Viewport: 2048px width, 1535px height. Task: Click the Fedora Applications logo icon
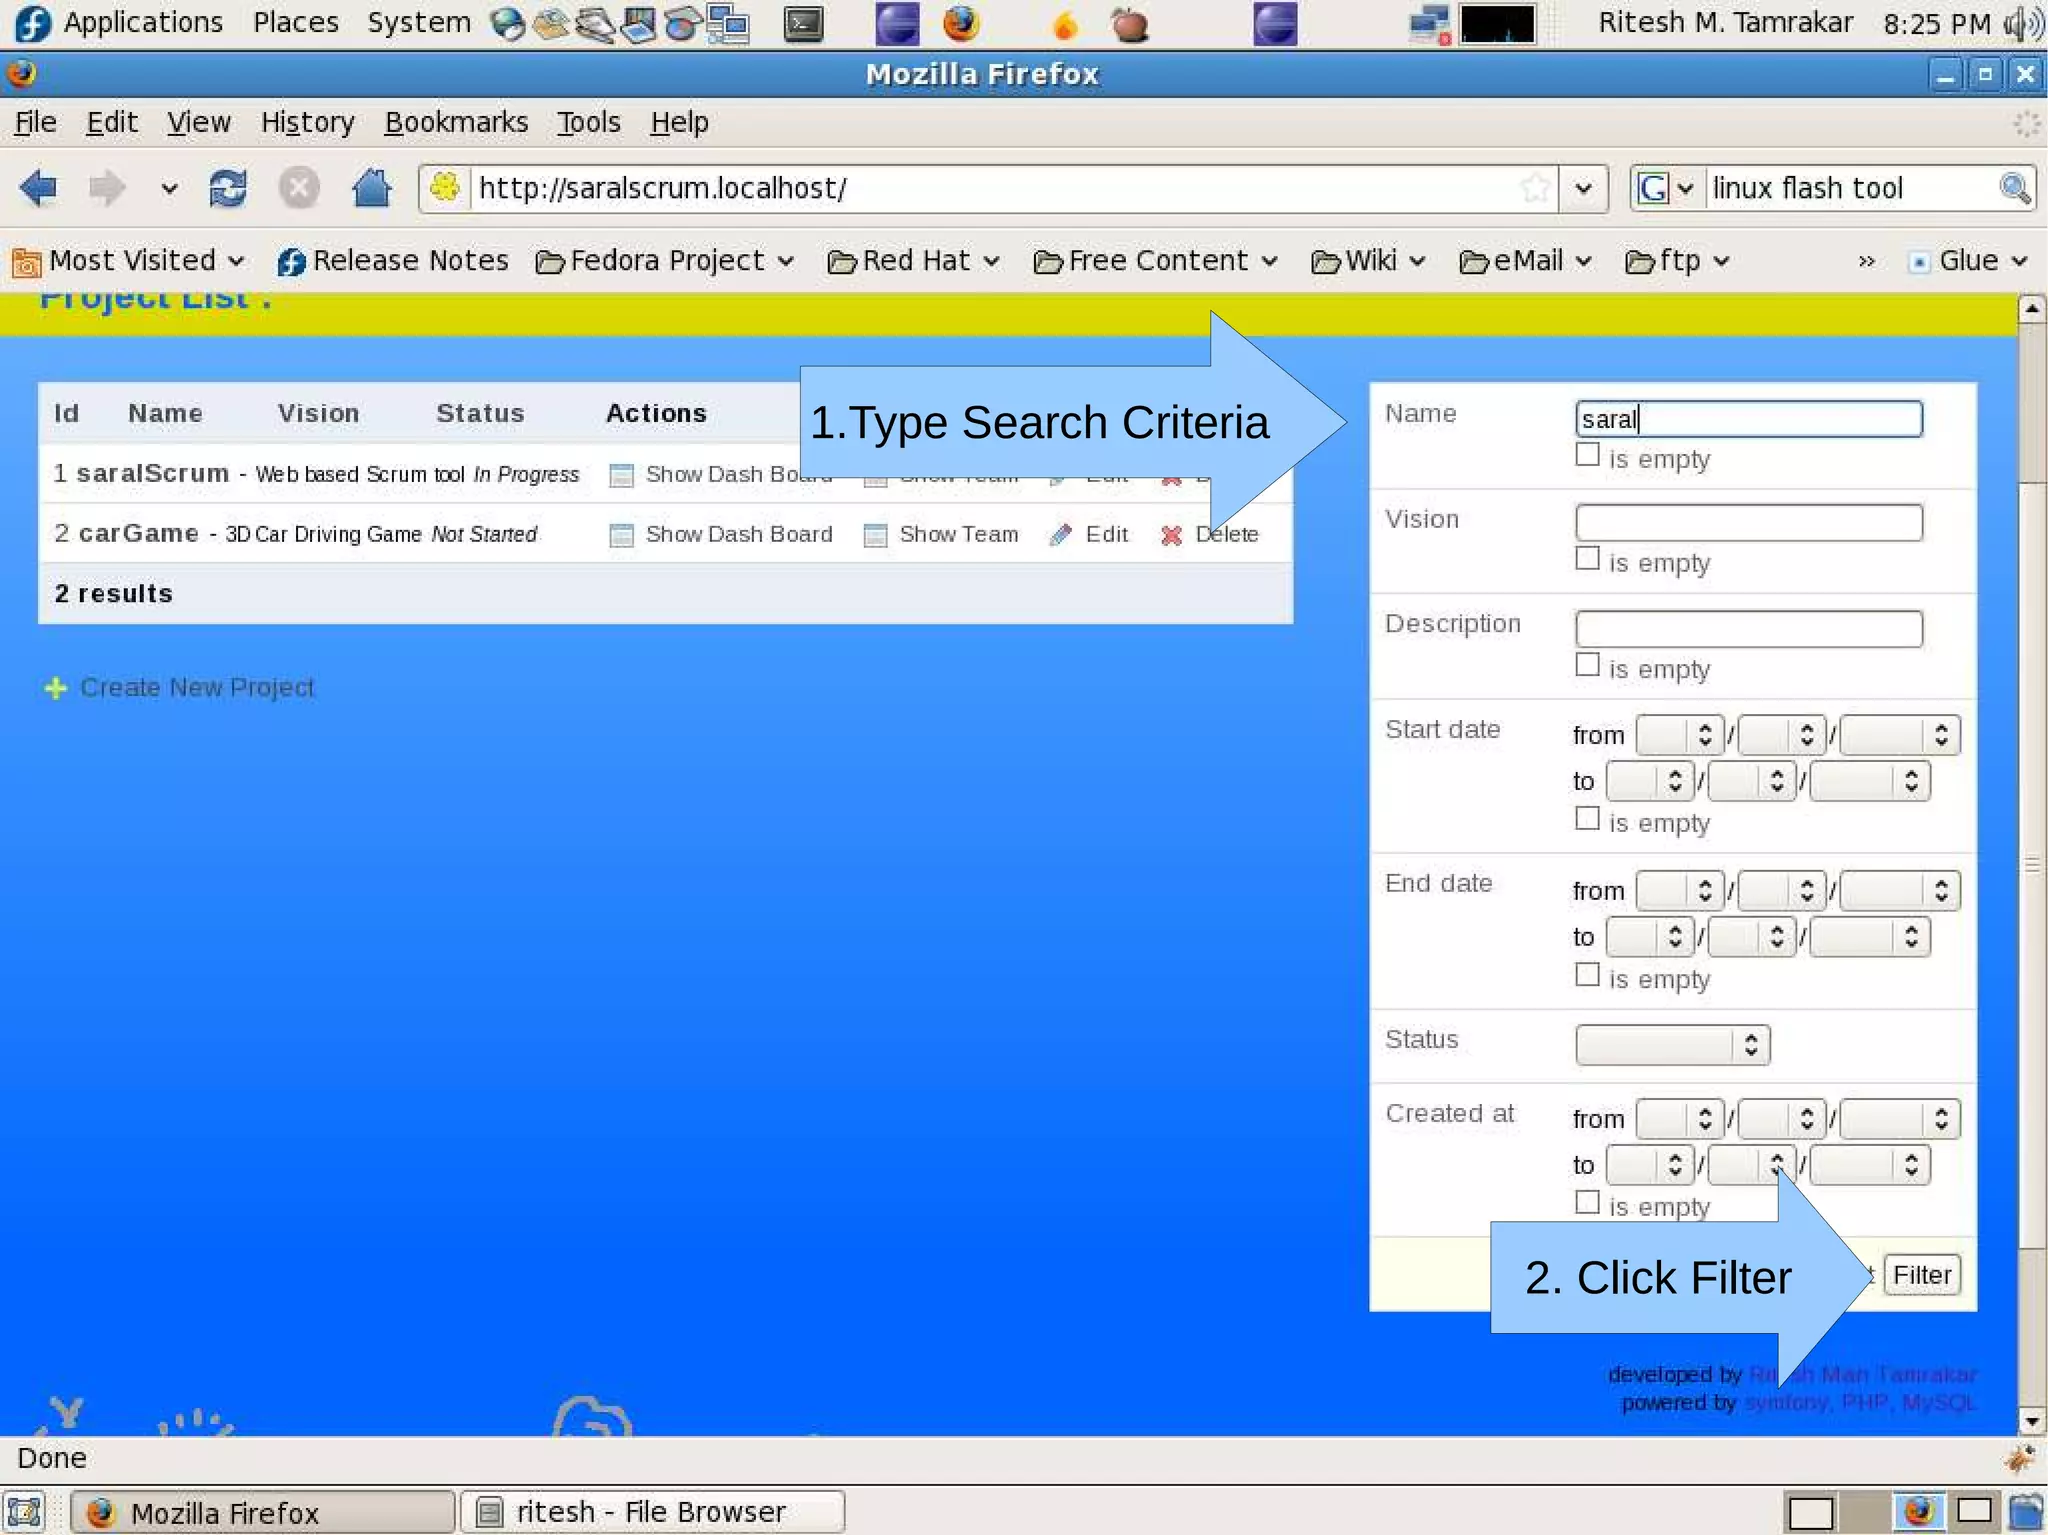coord(32,23)
